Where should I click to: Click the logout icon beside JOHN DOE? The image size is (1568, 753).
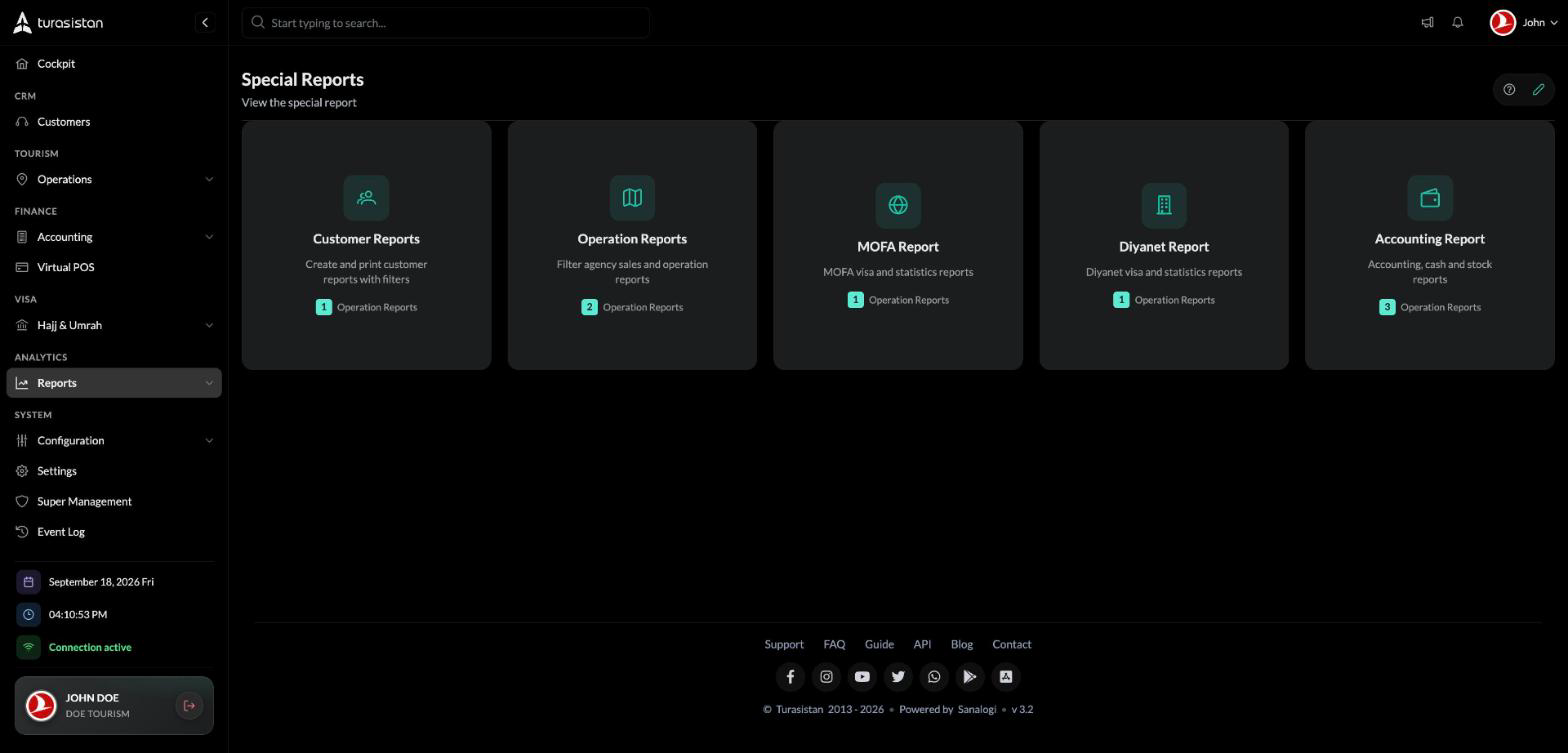pos(189,706)
